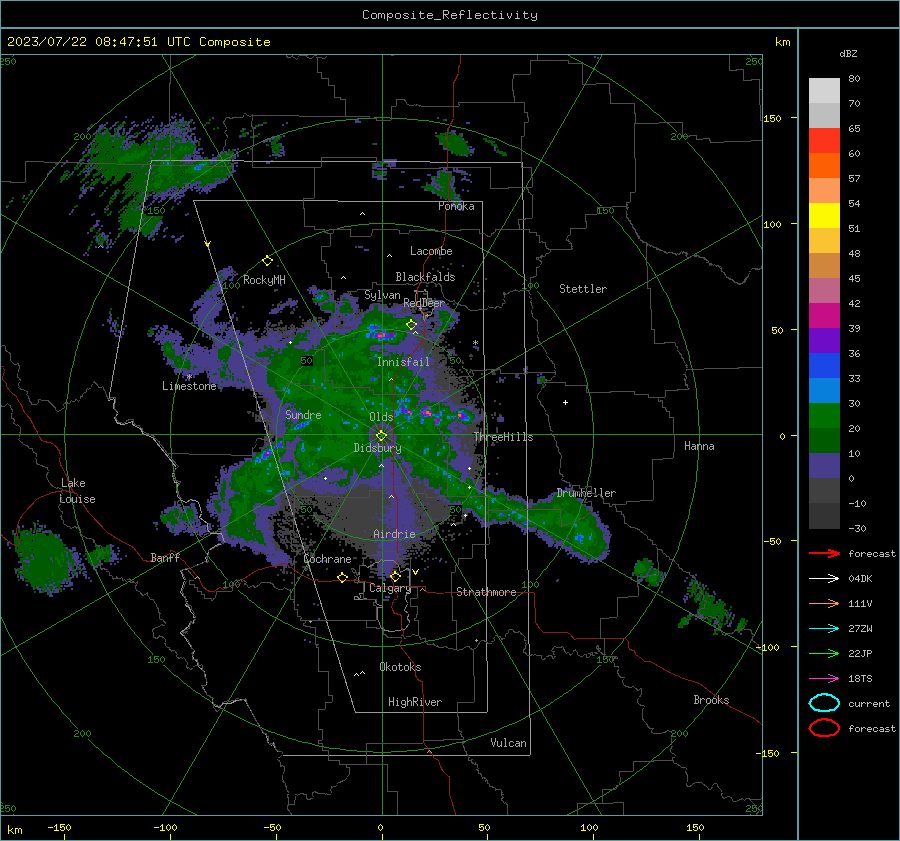Image resolution: width=900 pixels, height=841 pixels.
Task: Click the Sundre town label
Action: tap(303, 414)
